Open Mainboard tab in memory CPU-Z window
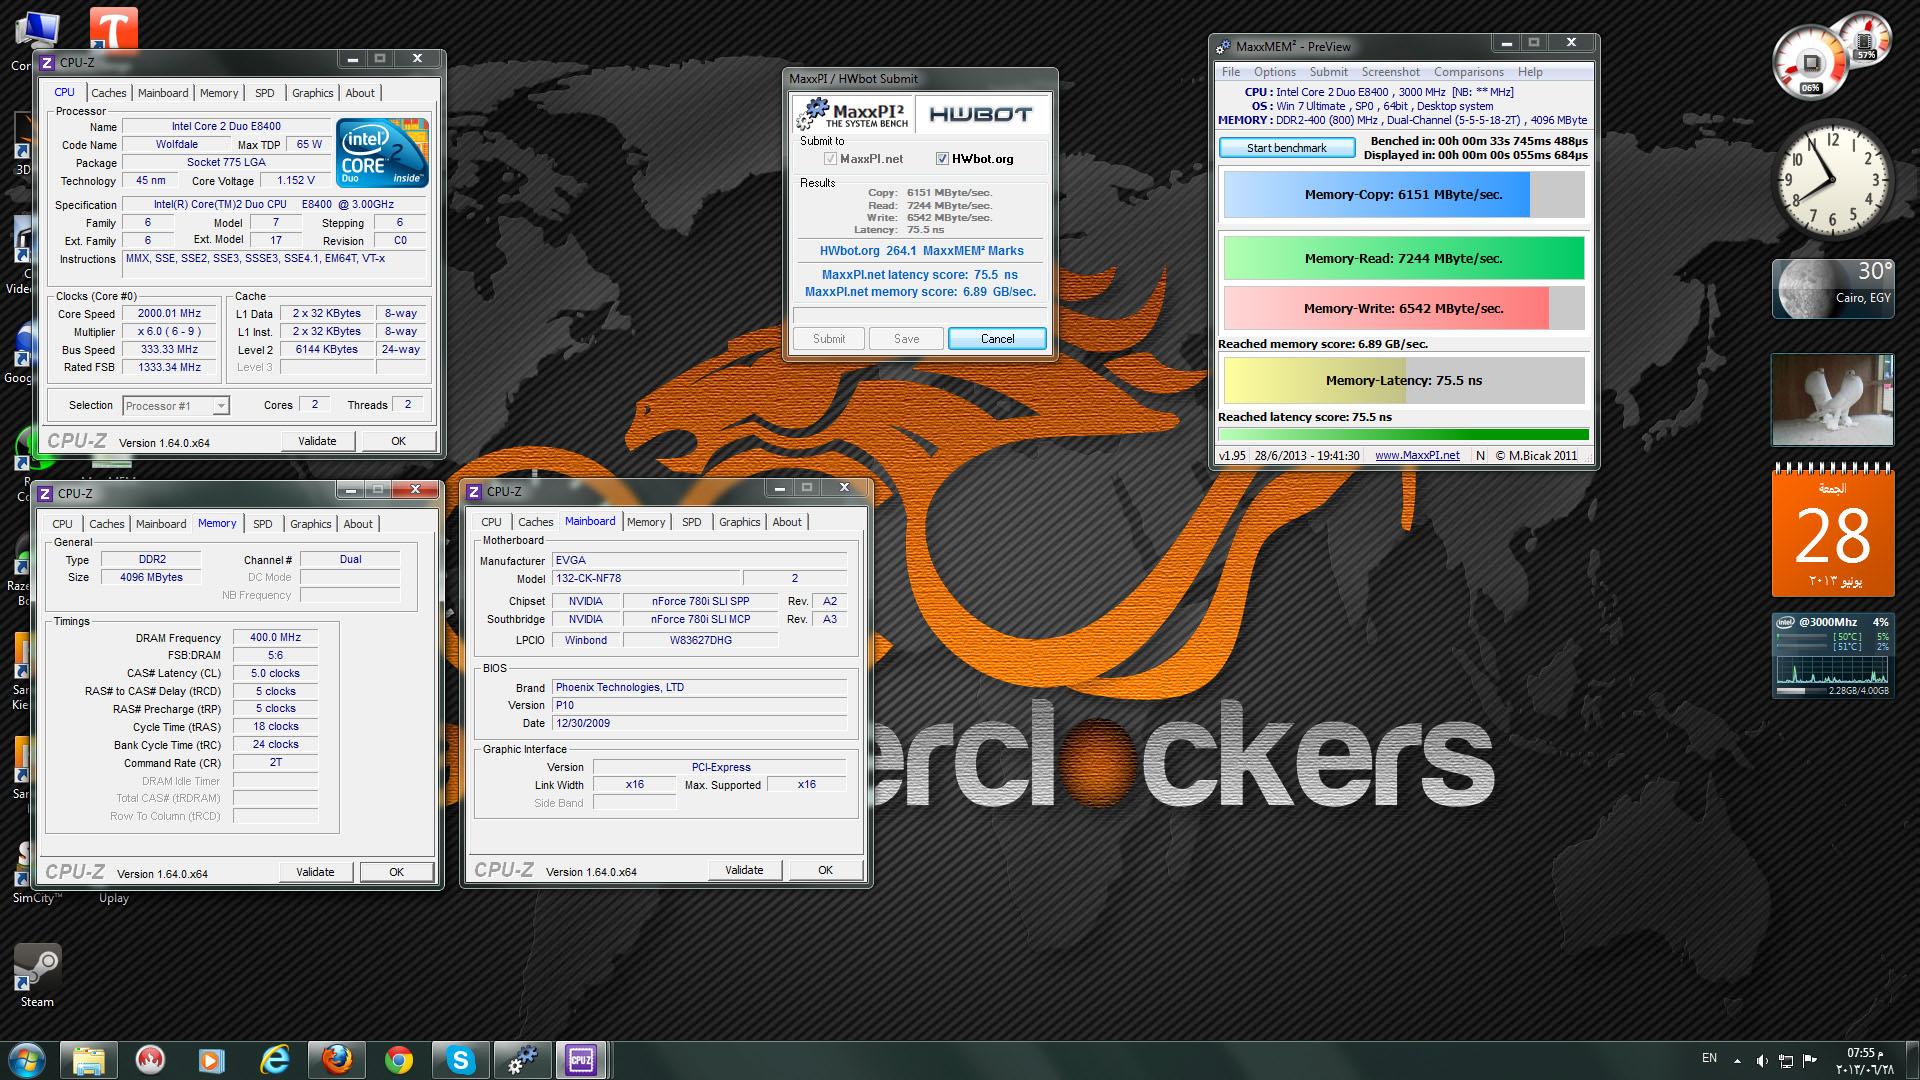Screen dimensions: 1920x1080 pos(161,524)
